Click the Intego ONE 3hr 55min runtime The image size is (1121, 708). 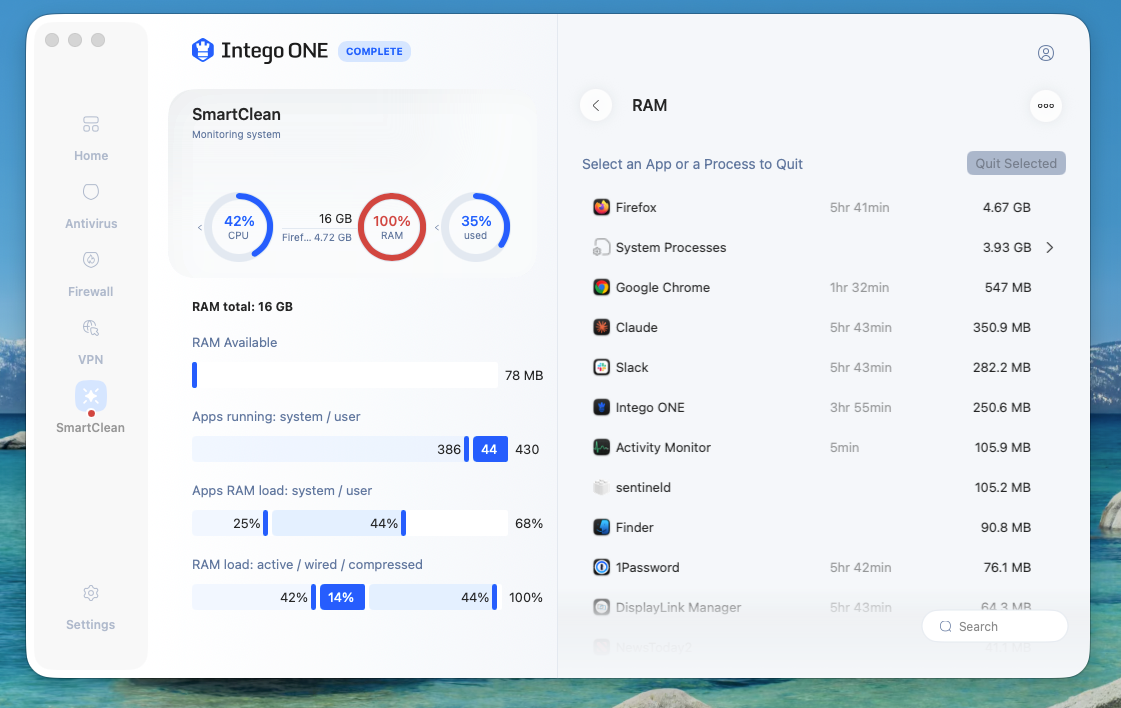(861, 408)
